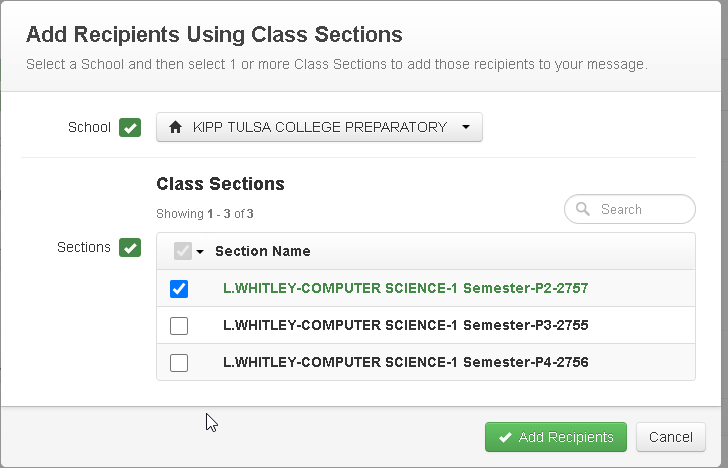
Task: Check the P4-2756 section checkbox
Action: 179,362
